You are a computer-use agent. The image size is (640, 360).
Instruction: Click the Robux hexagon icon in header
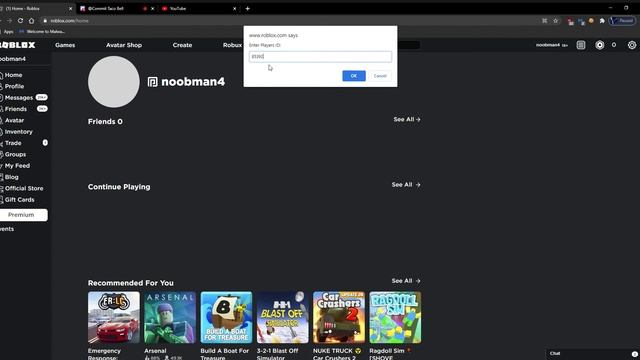coord(600,45)
